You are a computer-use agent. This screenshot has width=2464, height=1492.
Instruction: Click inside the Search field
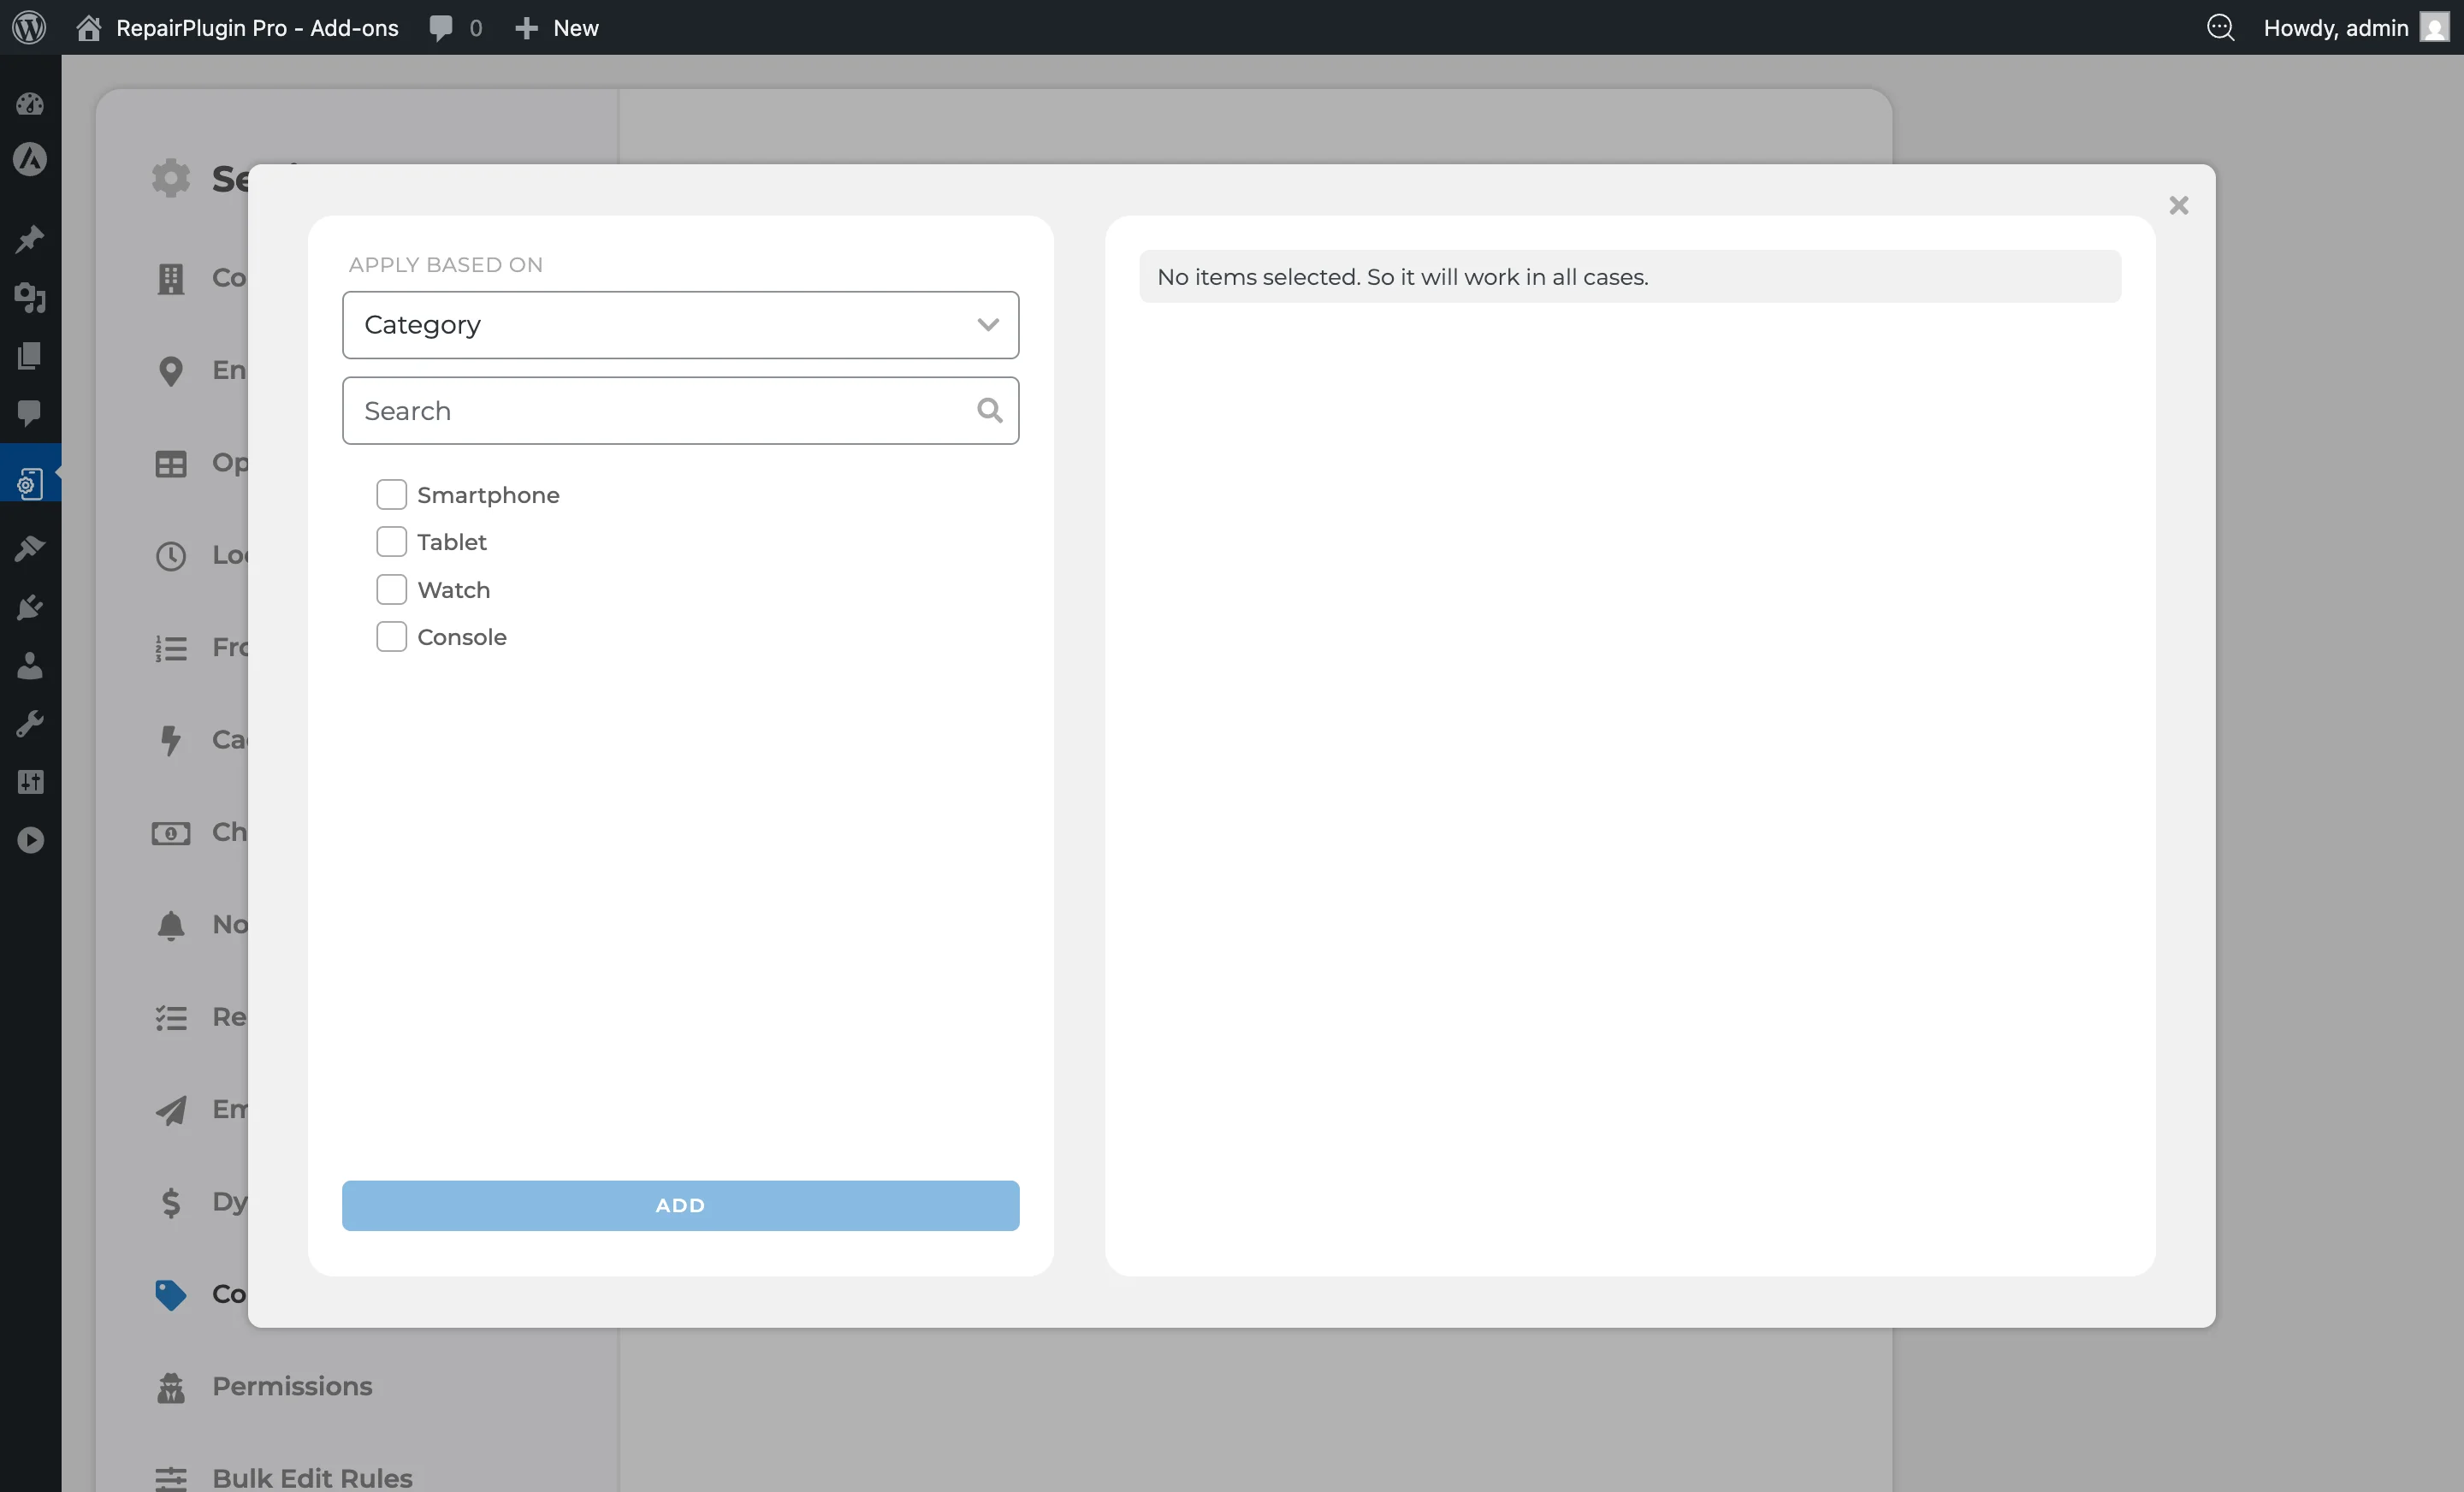(x=660, y=410)
